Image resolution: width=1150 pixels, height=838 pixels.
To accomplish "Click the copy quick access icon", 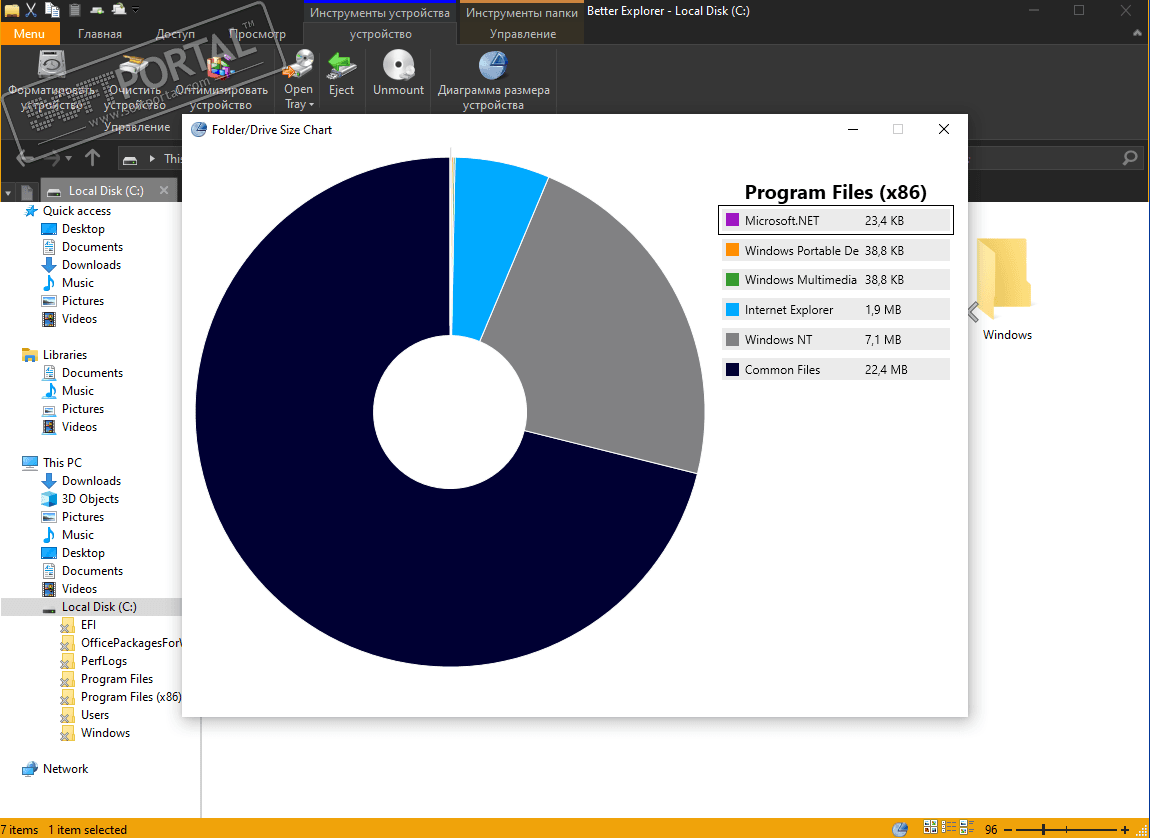I will click(x=52, y=10).
